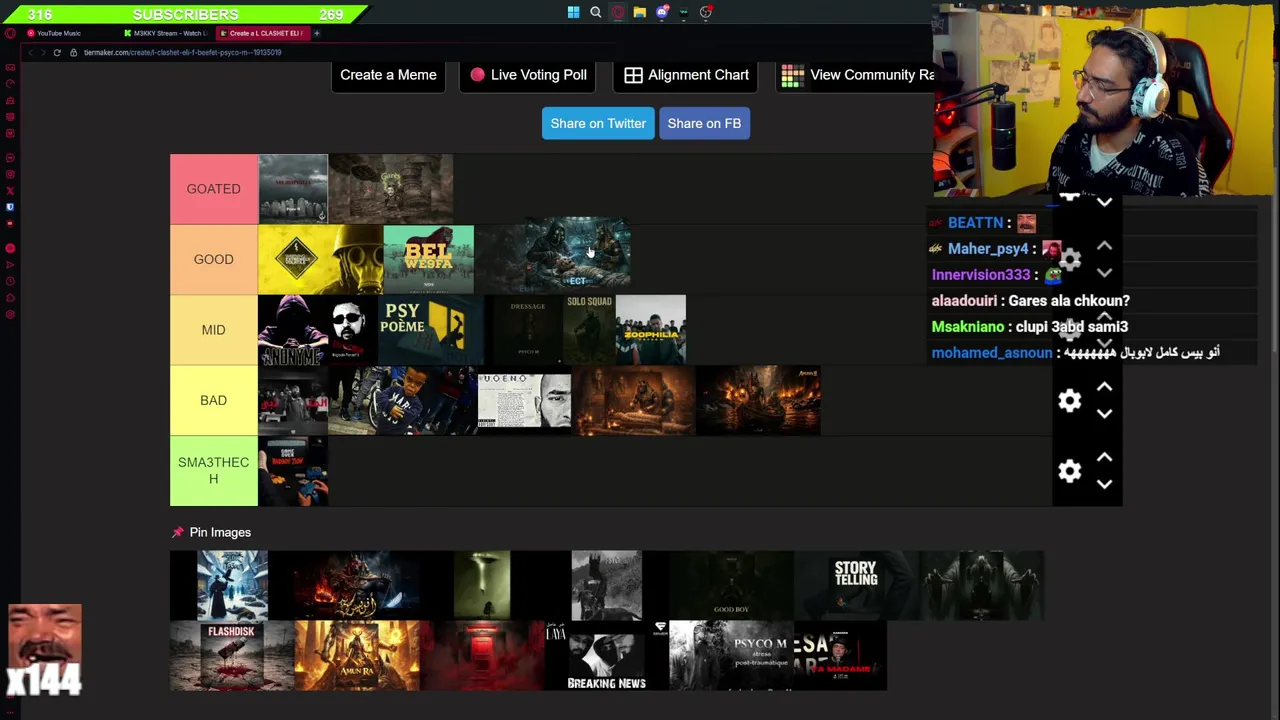Open X (Twitter) in the Opera sidebar
Viewport: 1280px width, 720px height.
click(x=10, y=190)
